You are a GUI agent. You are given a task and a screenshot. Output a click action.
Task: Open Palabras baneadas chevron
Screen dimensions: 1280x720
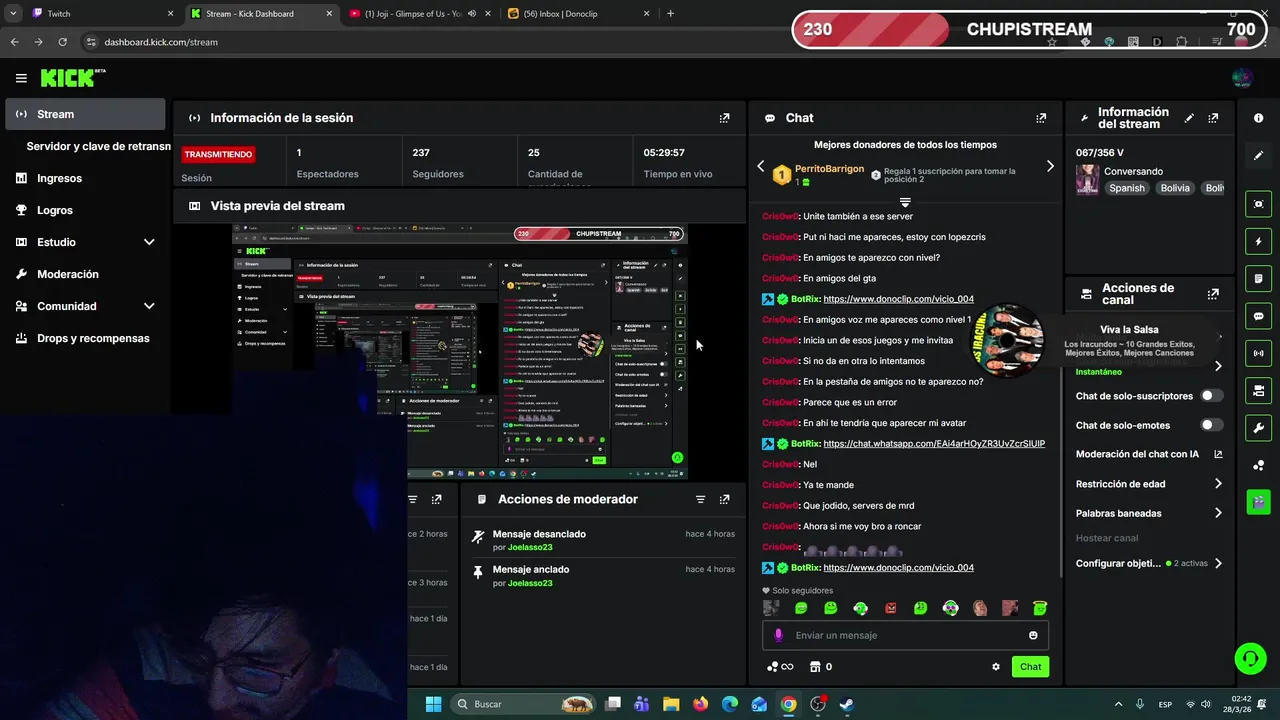pos(1218,513)
